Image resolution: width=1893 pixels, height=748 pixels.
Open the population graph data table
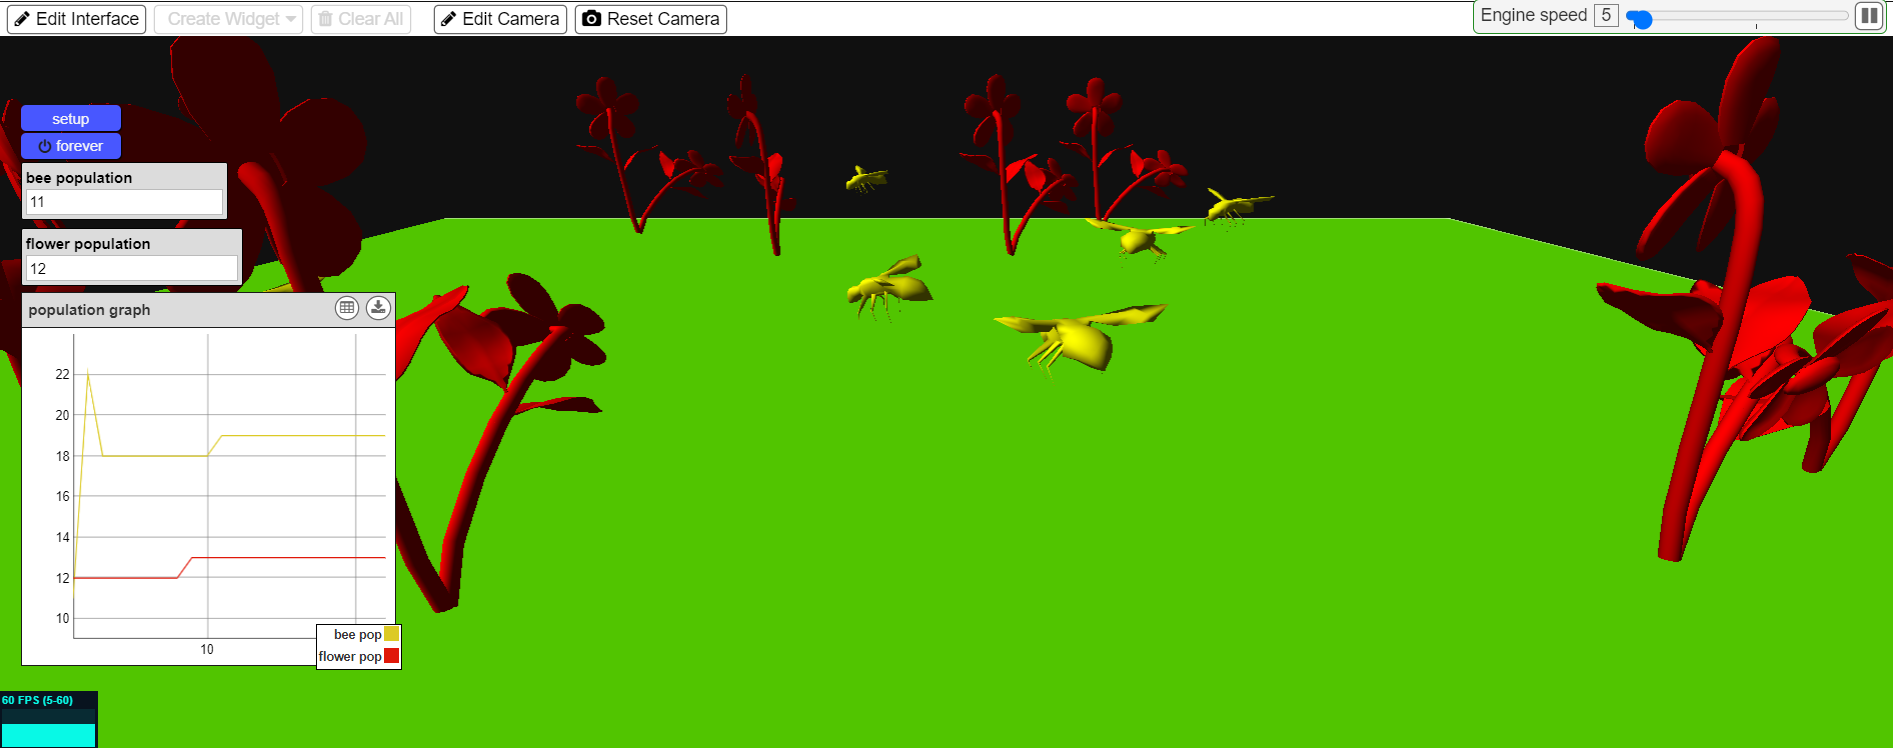[x=347, y=308]
